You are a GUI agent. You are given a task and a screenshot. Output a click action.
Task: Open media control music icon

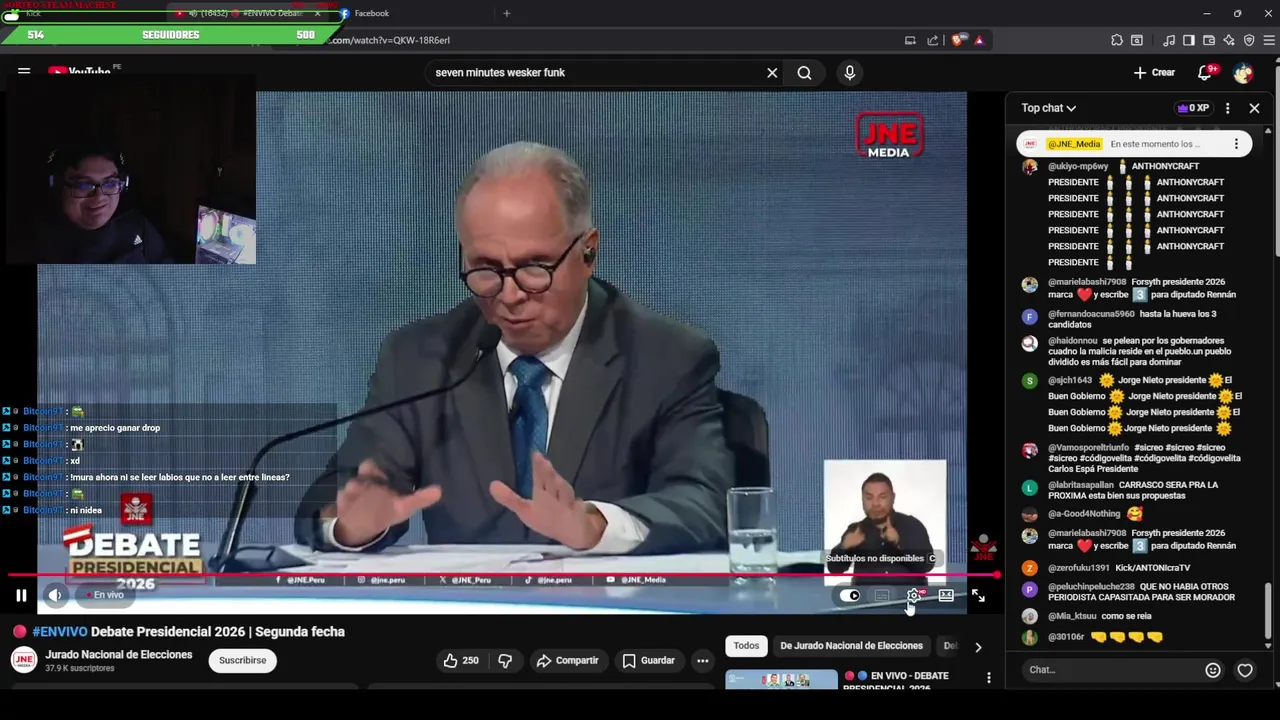pyautogui.click(x=1169, y=40)
